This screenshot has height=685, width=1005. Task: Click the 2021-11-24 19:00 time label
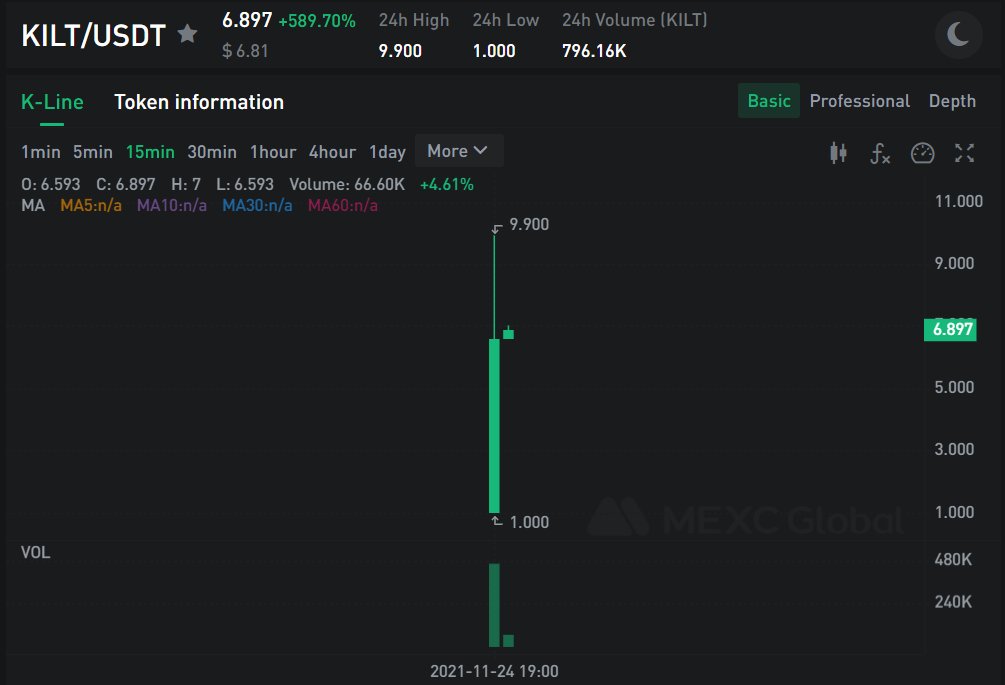tap(494, 671)
